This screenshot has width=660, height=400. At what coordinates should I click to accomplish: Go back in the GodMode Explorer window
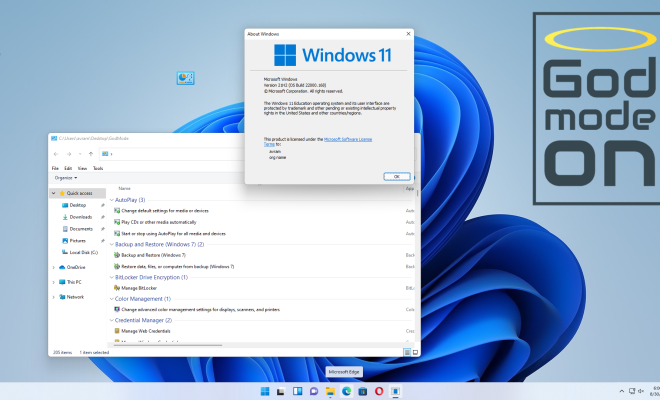(x=56, y=154)
